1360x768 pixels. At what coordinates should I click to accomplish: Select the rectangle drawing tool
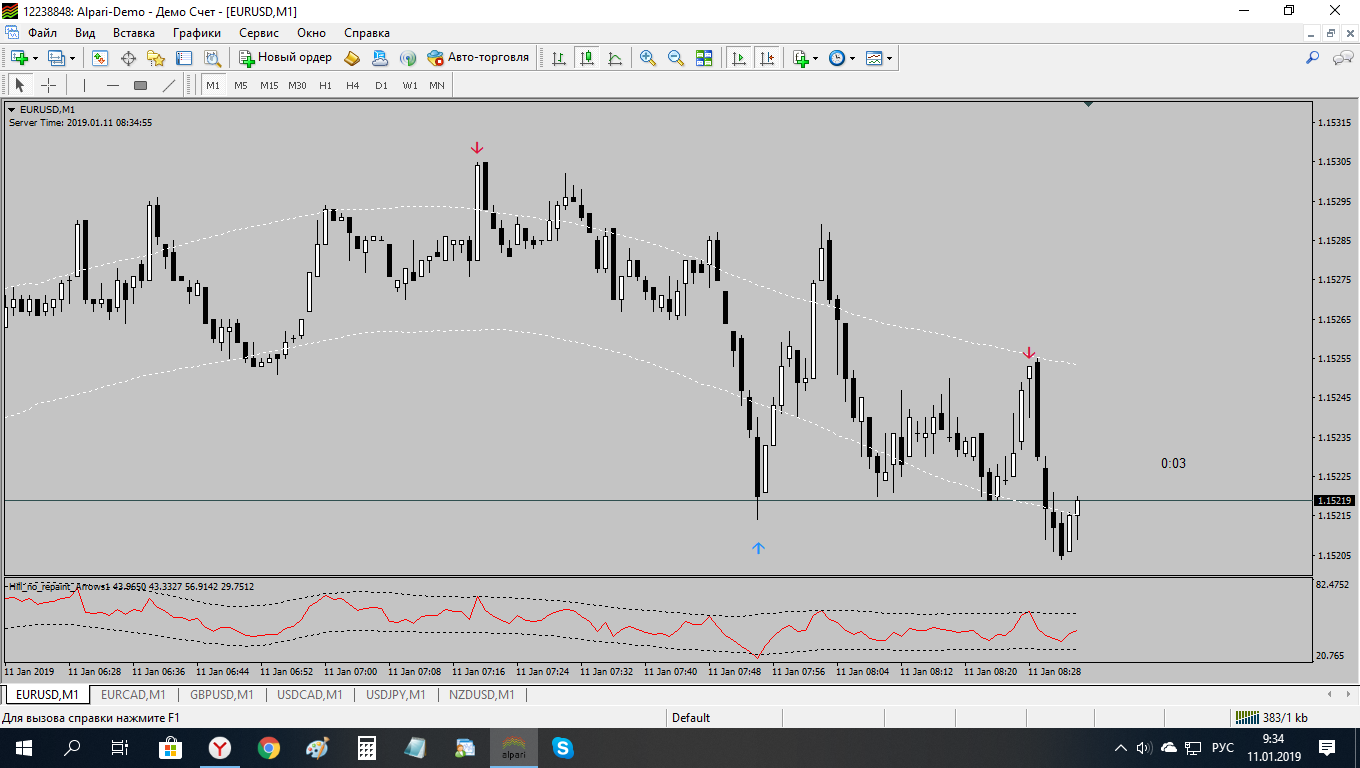point(140,85)
